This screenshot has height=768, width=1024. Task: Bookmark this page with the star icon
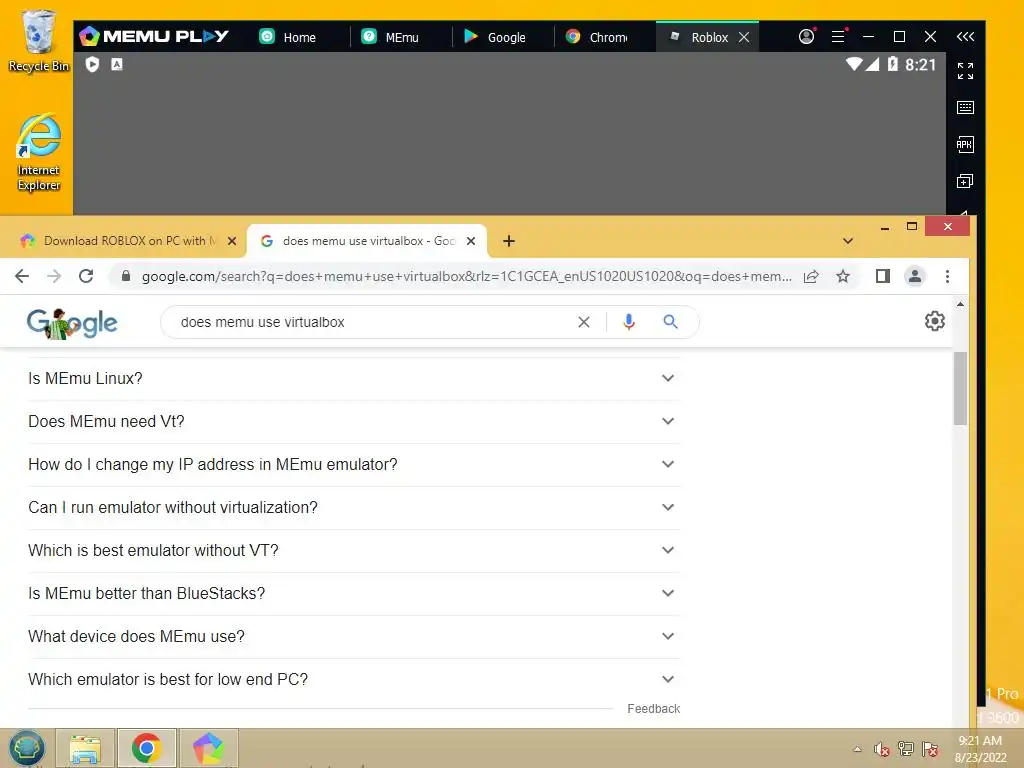point(843,276)
